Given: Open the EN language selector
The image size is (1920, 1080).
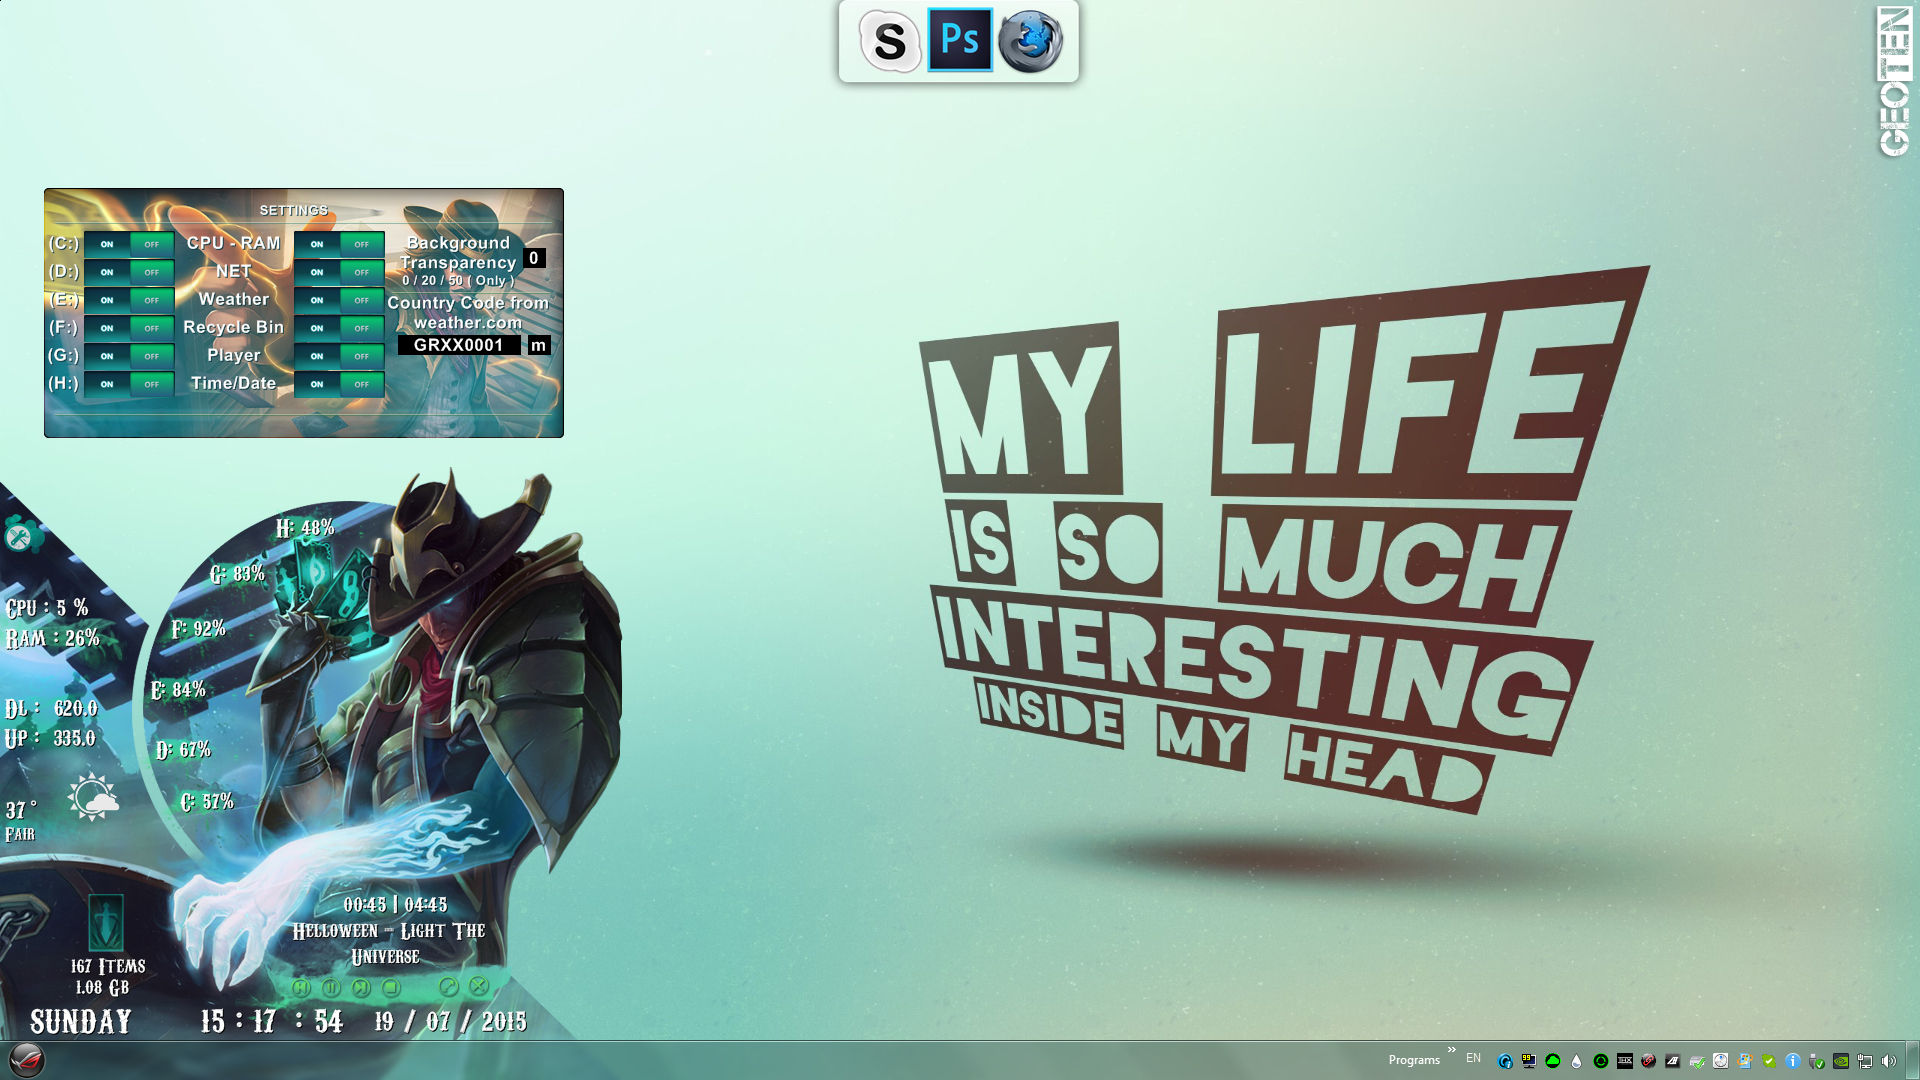Looking at the screenshot, I should click(1473, 1058).
